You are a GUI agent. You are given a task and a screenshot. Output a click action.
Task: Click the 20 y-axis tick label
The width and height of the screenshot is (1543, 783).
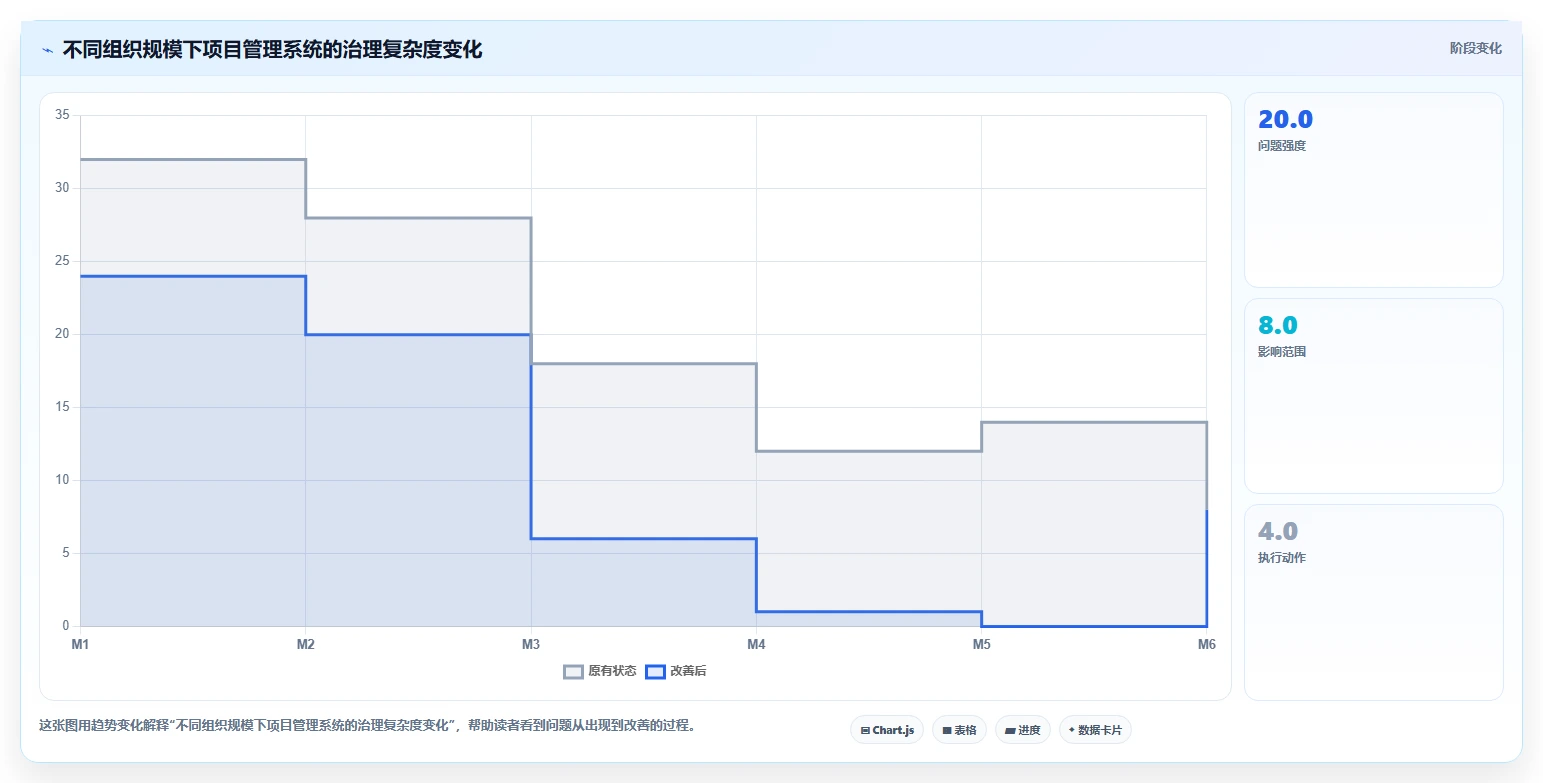(x=62, y=334)
